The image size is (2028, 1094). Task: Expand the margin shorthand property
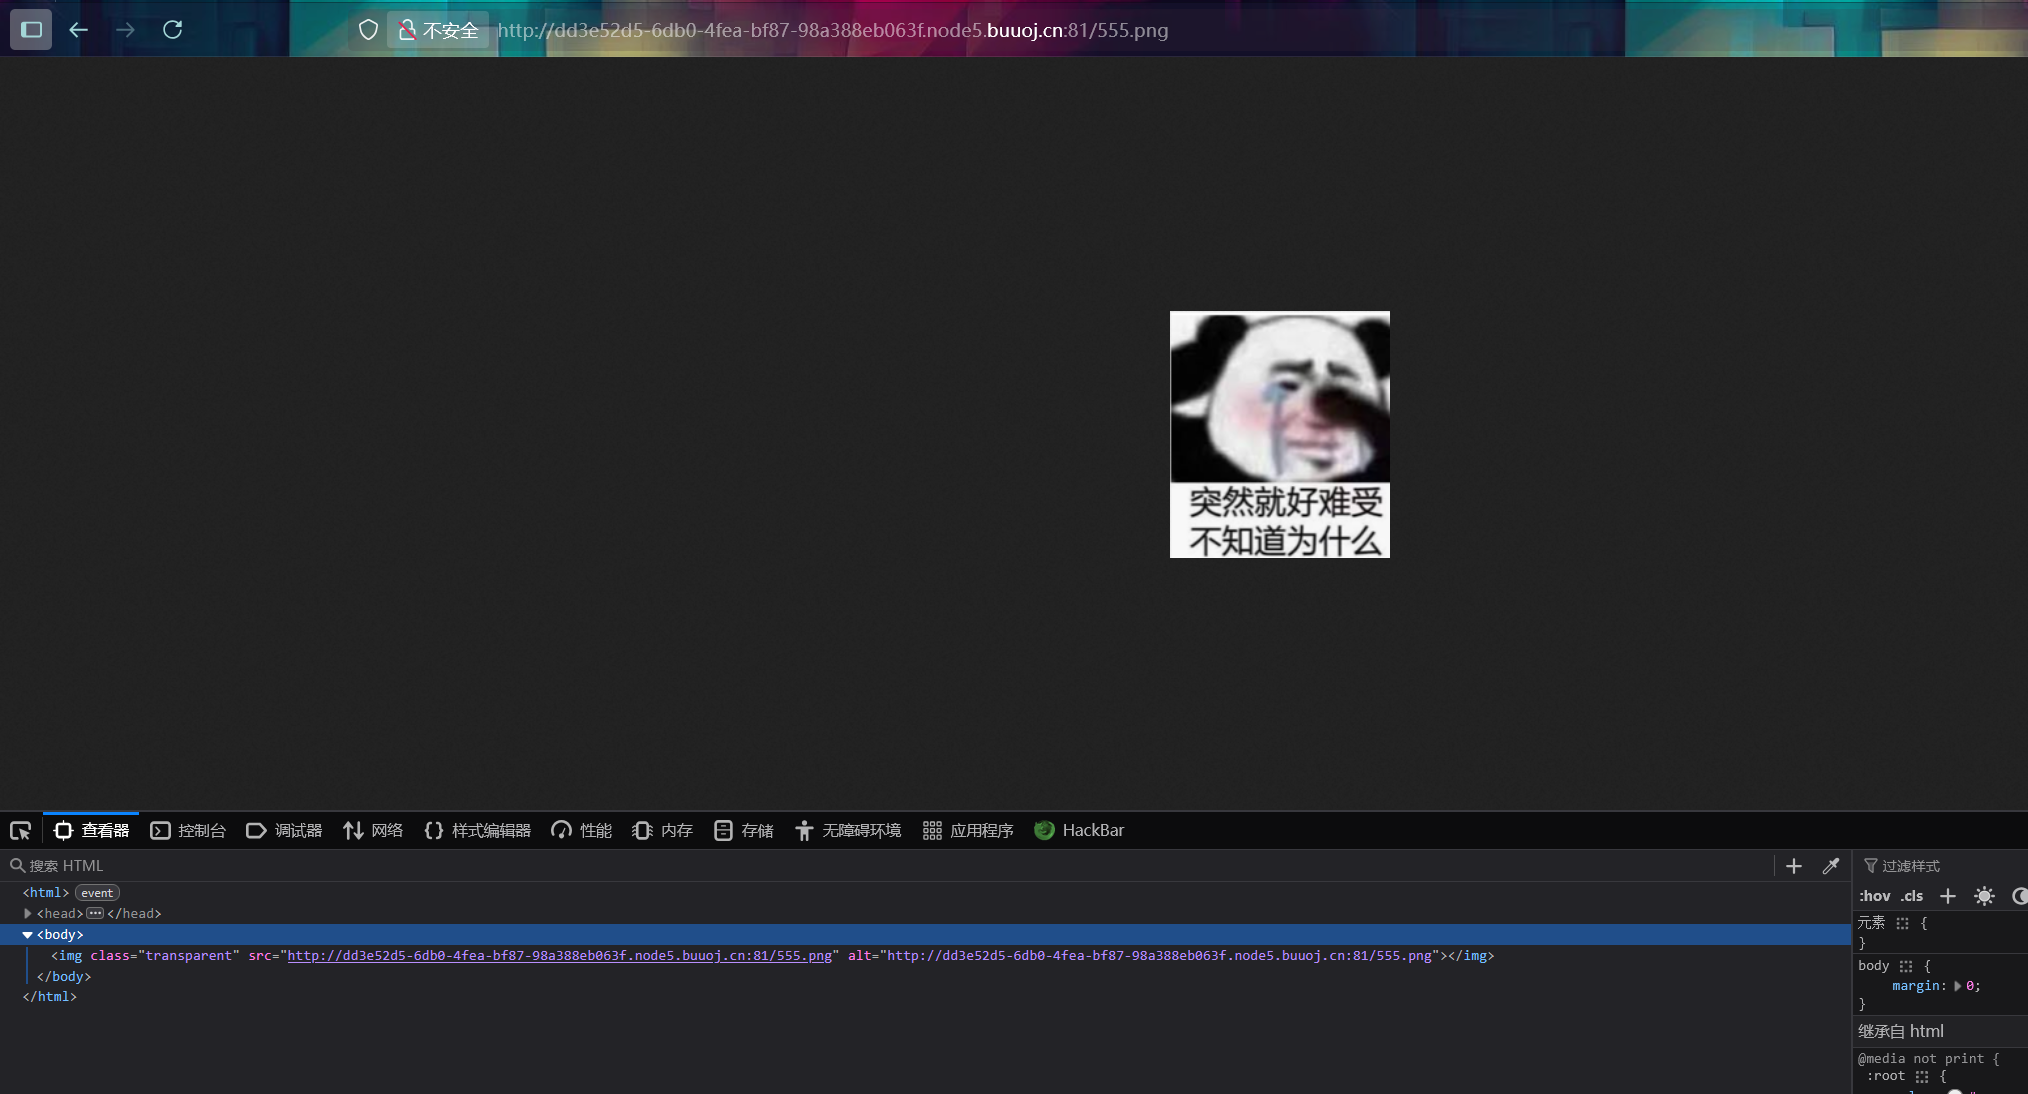pos(1957,986)
